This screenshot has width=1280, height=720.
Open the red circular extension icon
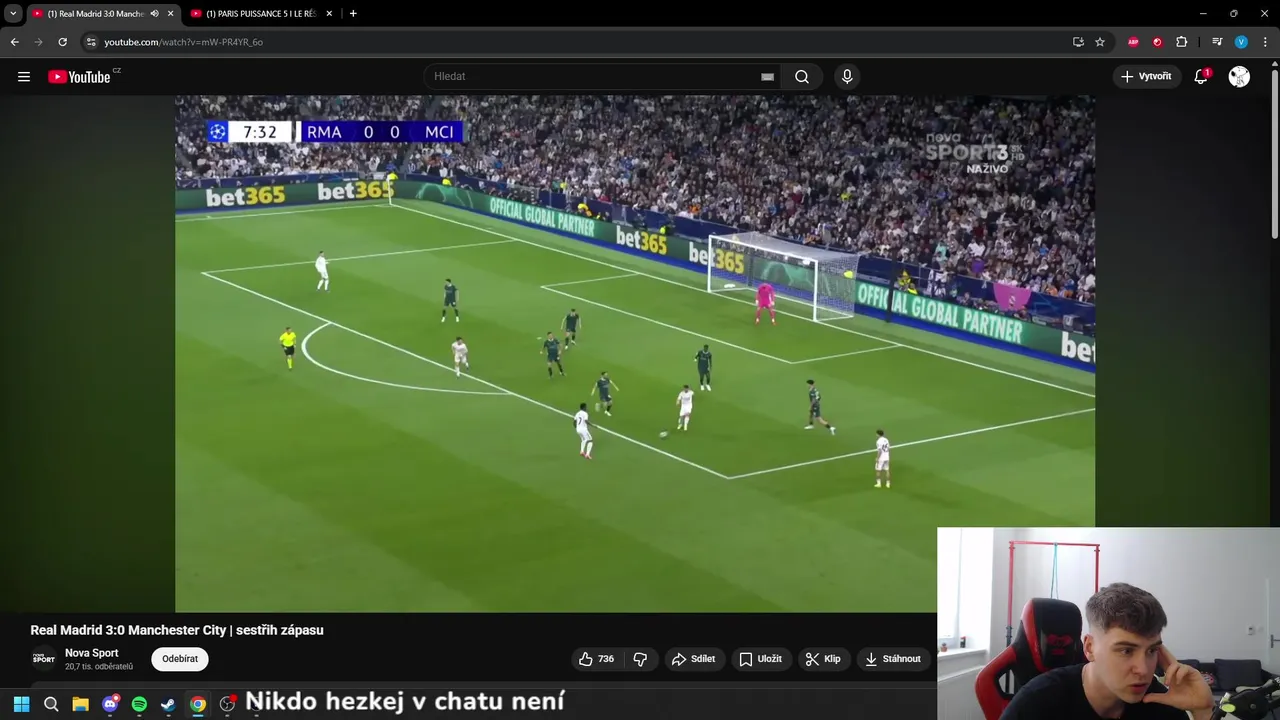pos(1157,42)
